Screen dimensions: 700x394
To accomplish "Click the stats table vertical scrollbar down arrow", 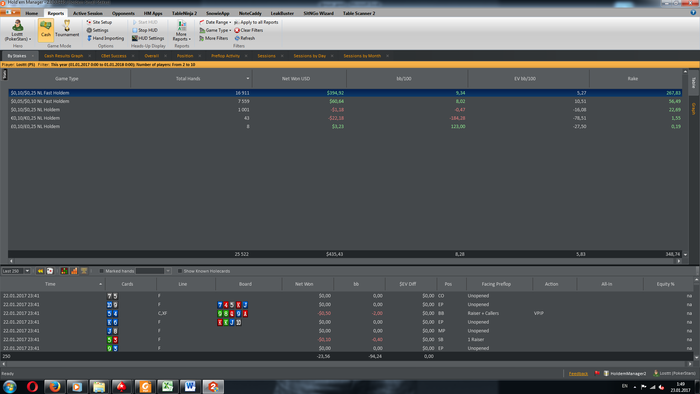I will coord(685,254).
